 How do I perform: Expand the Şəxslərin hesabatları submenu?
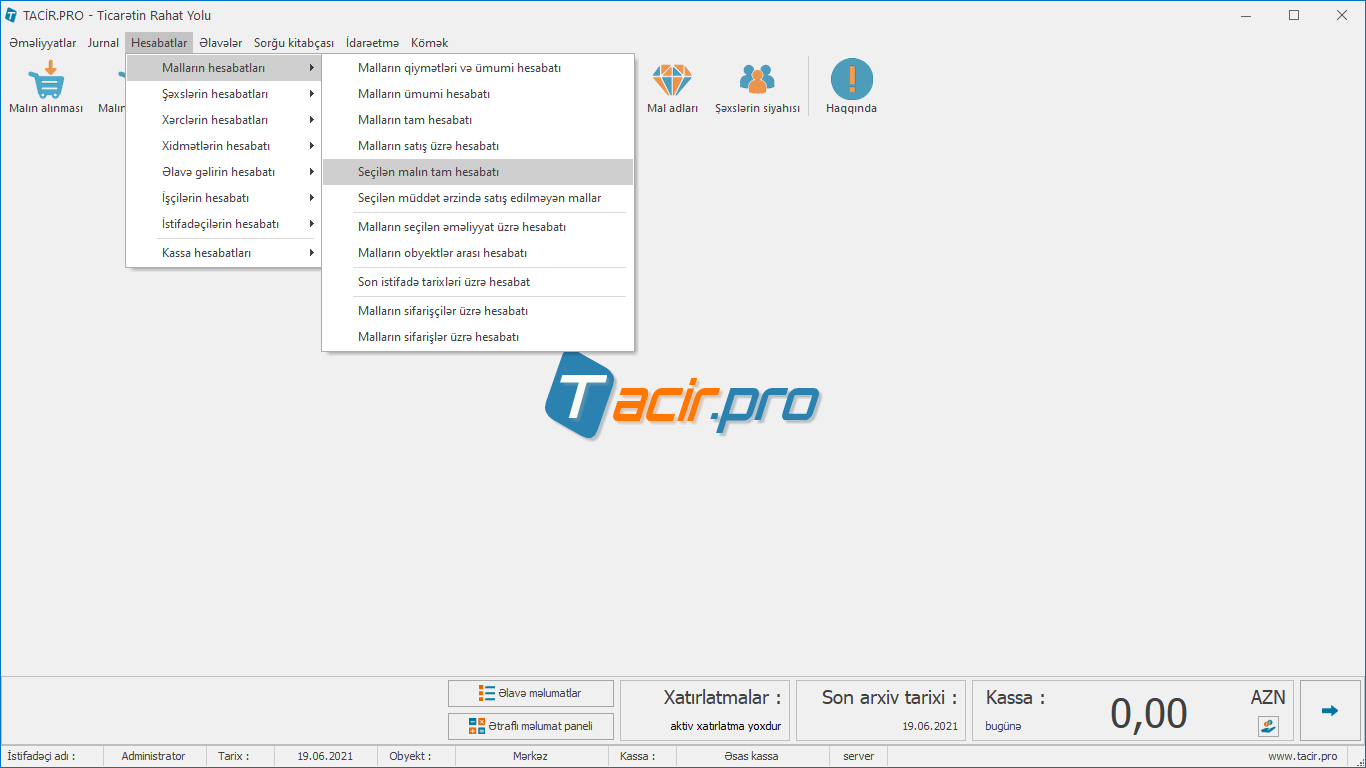[x=214, y=94]
